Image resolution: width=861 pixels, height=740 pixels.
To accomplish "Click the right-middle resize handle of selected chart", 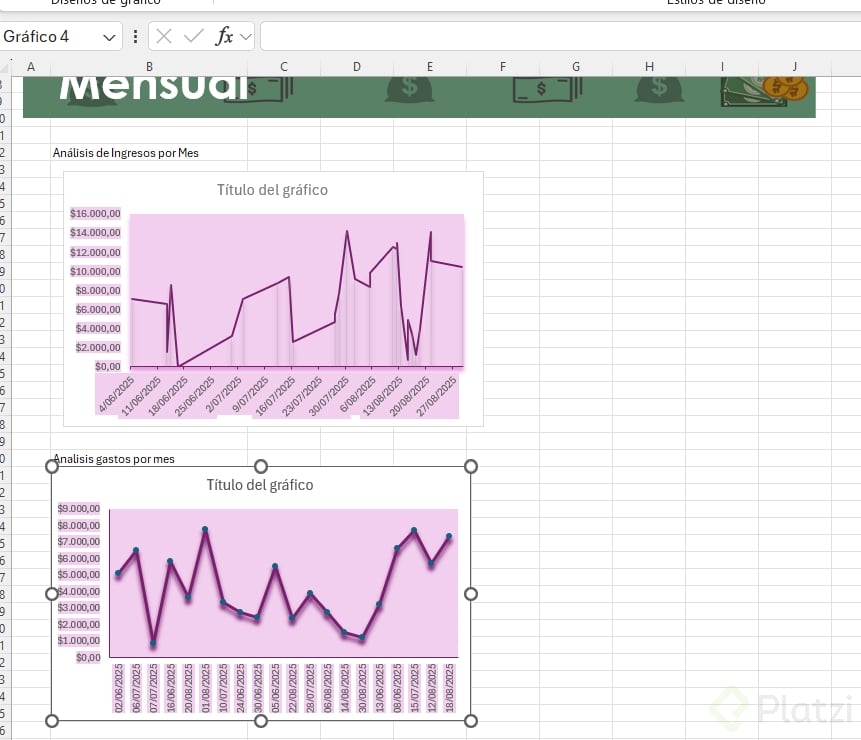I will (x=471, y=594).
